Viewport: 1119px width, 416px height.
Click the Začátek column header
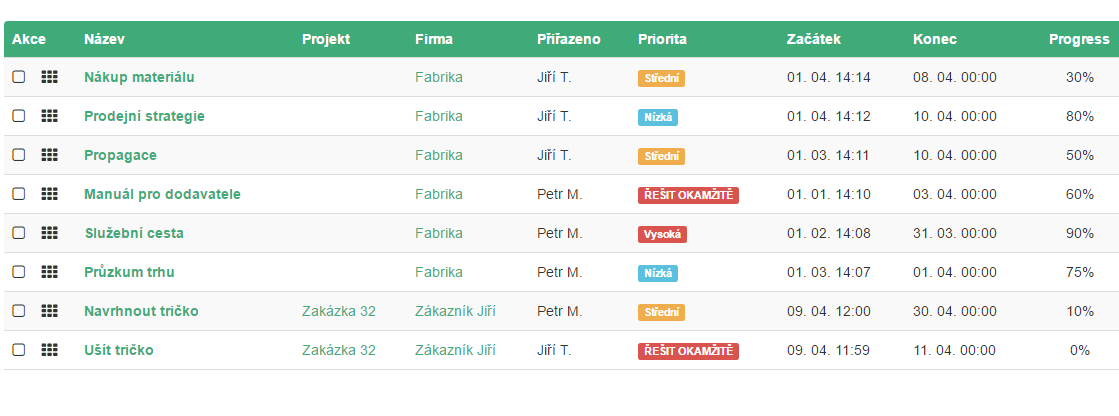[x=813, y=39]
